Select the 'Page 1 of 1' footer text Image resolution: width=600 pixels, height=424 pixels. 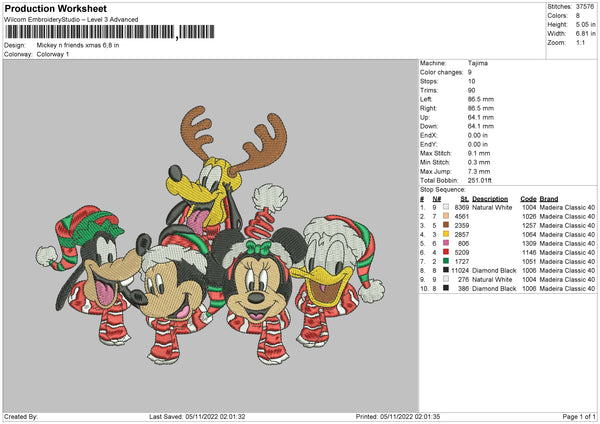(x=579, y=416)
